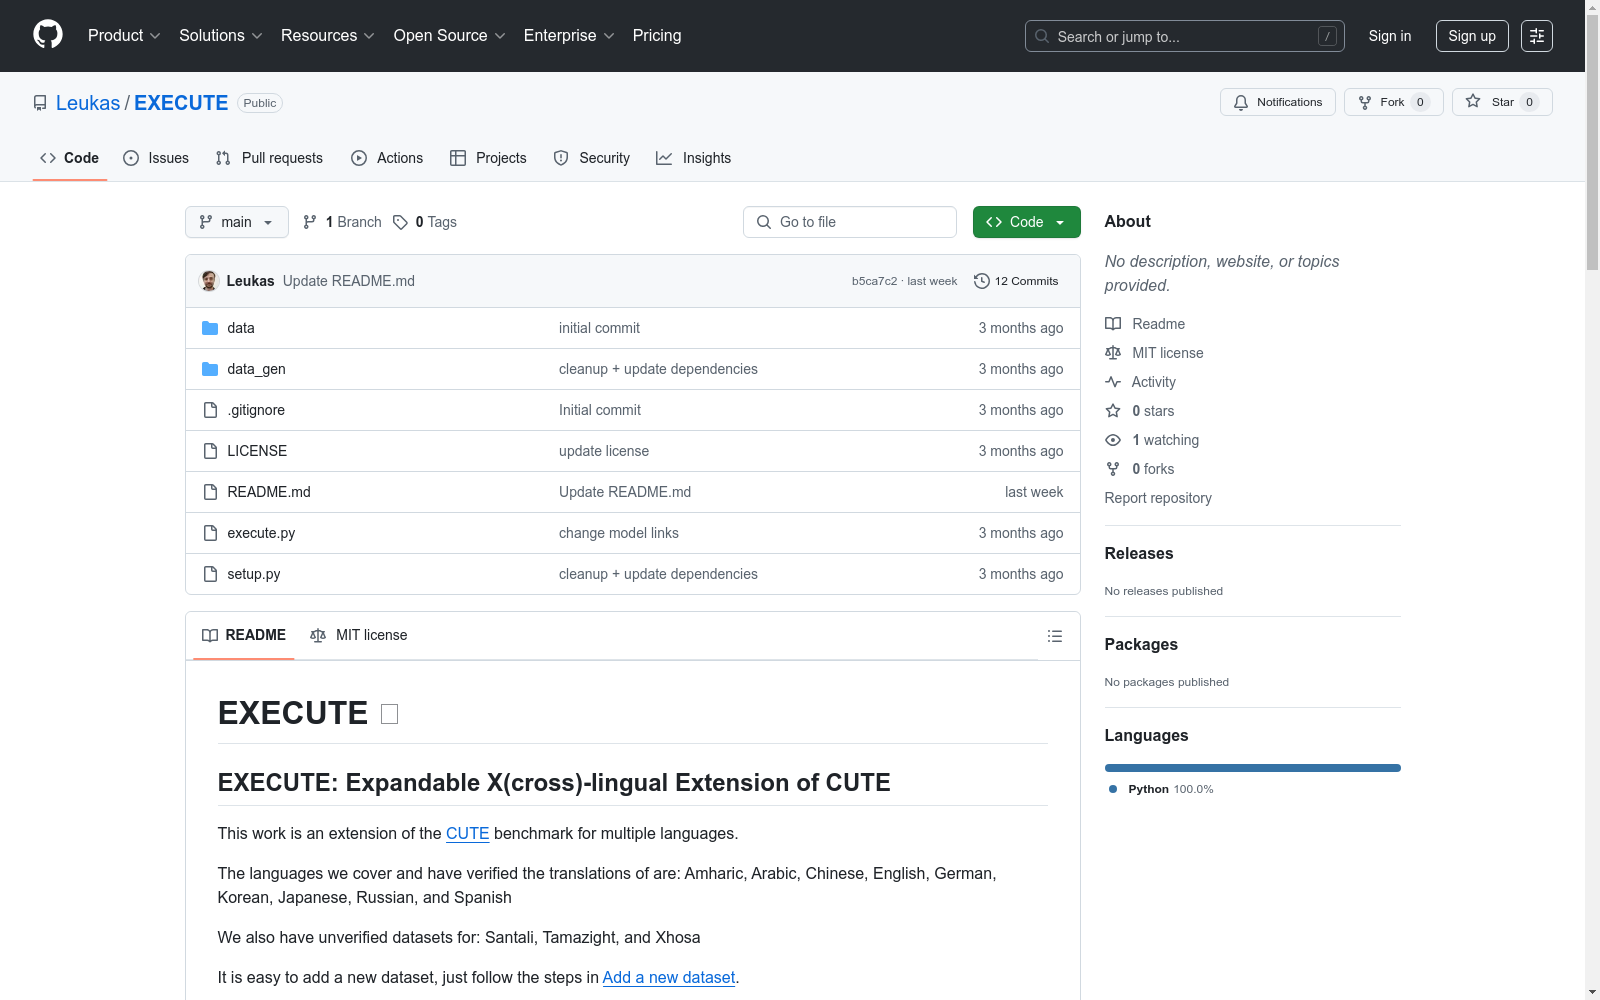The height and width of the screenshot is (1000, 1600).
Task: Click the Leukas avatar thumbnail
Action: tap(210, 281)
